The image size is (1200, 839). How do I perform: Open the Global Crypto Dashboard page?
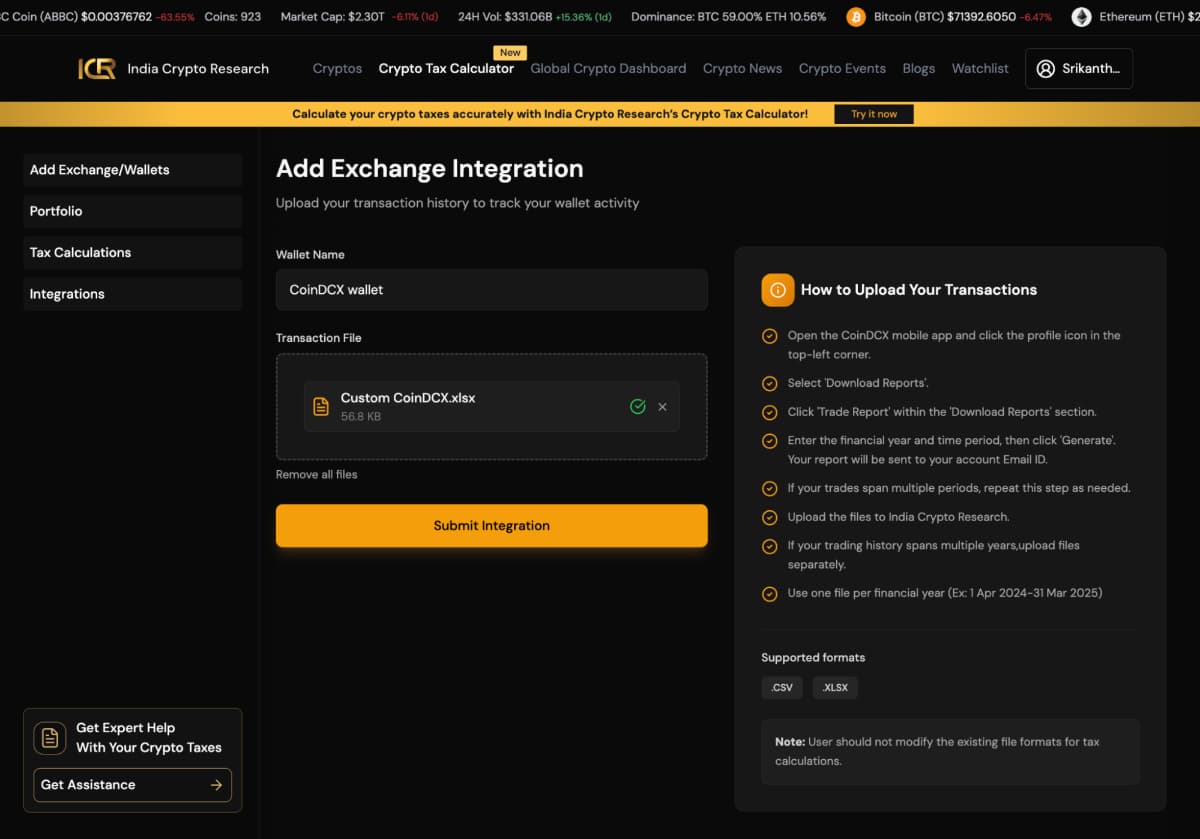point(608,69)
